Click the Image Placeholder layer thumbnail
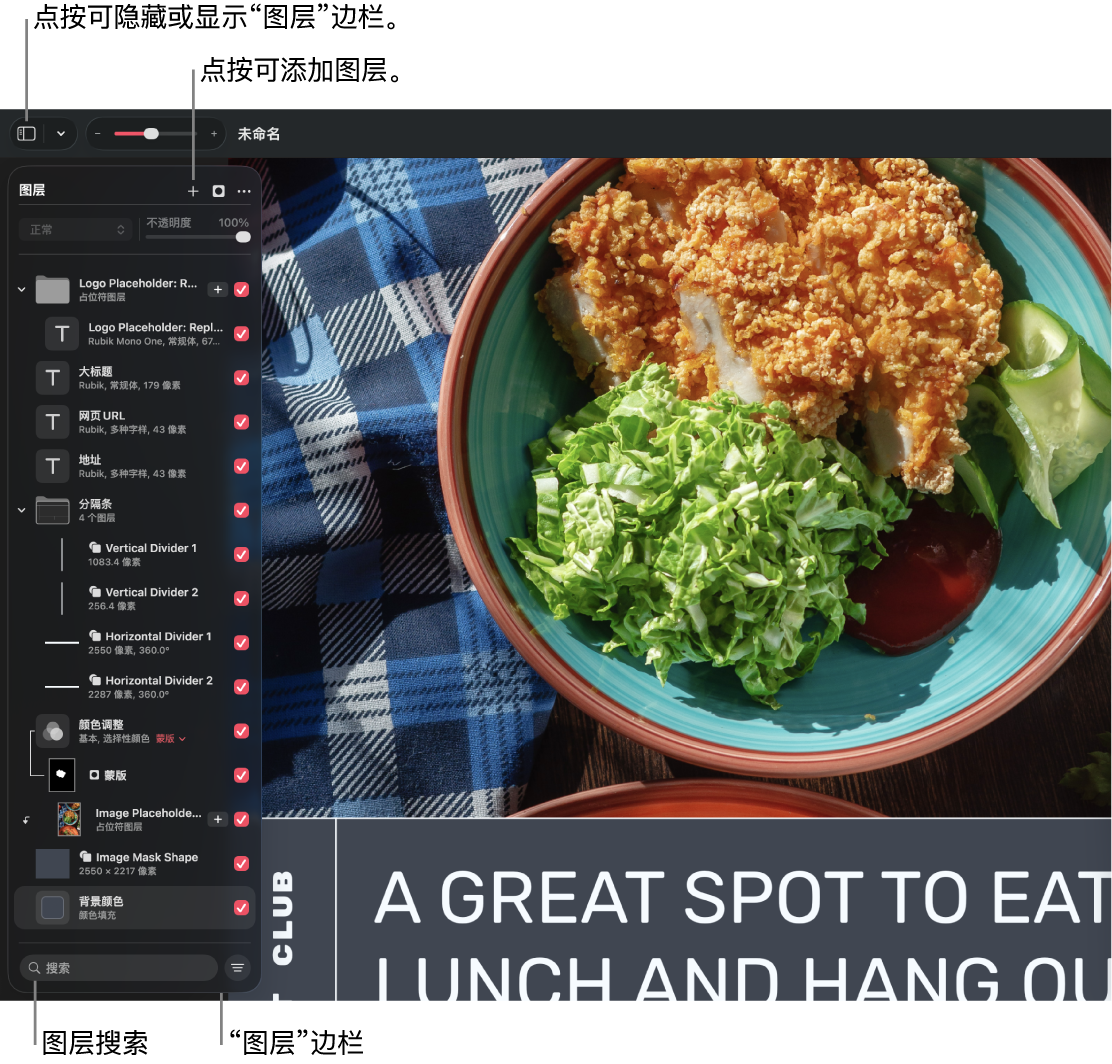 click(x=70, y=819)
